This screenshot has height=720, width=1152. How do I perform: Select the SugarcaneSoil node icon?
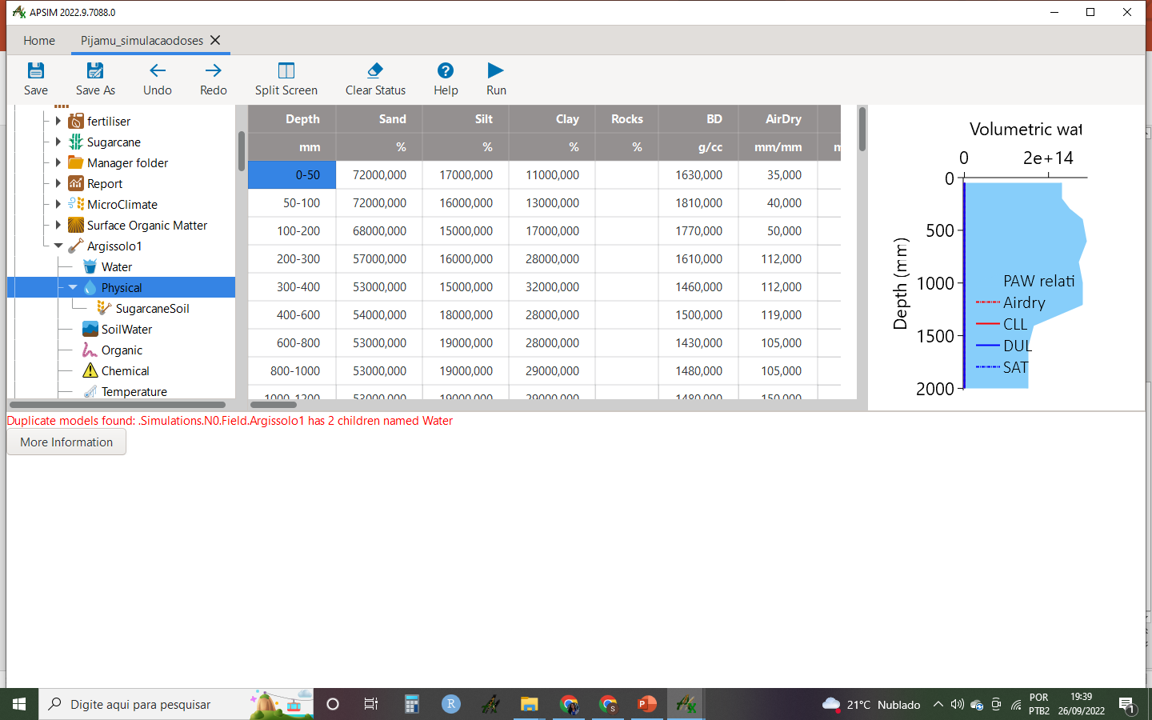click(104, 309)
